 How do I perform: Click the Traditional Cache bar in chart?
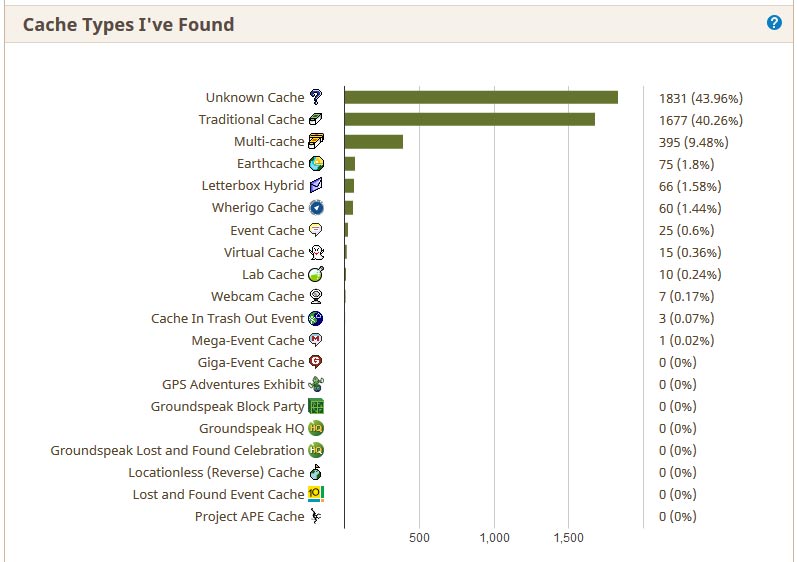click(x=470, y=119)
